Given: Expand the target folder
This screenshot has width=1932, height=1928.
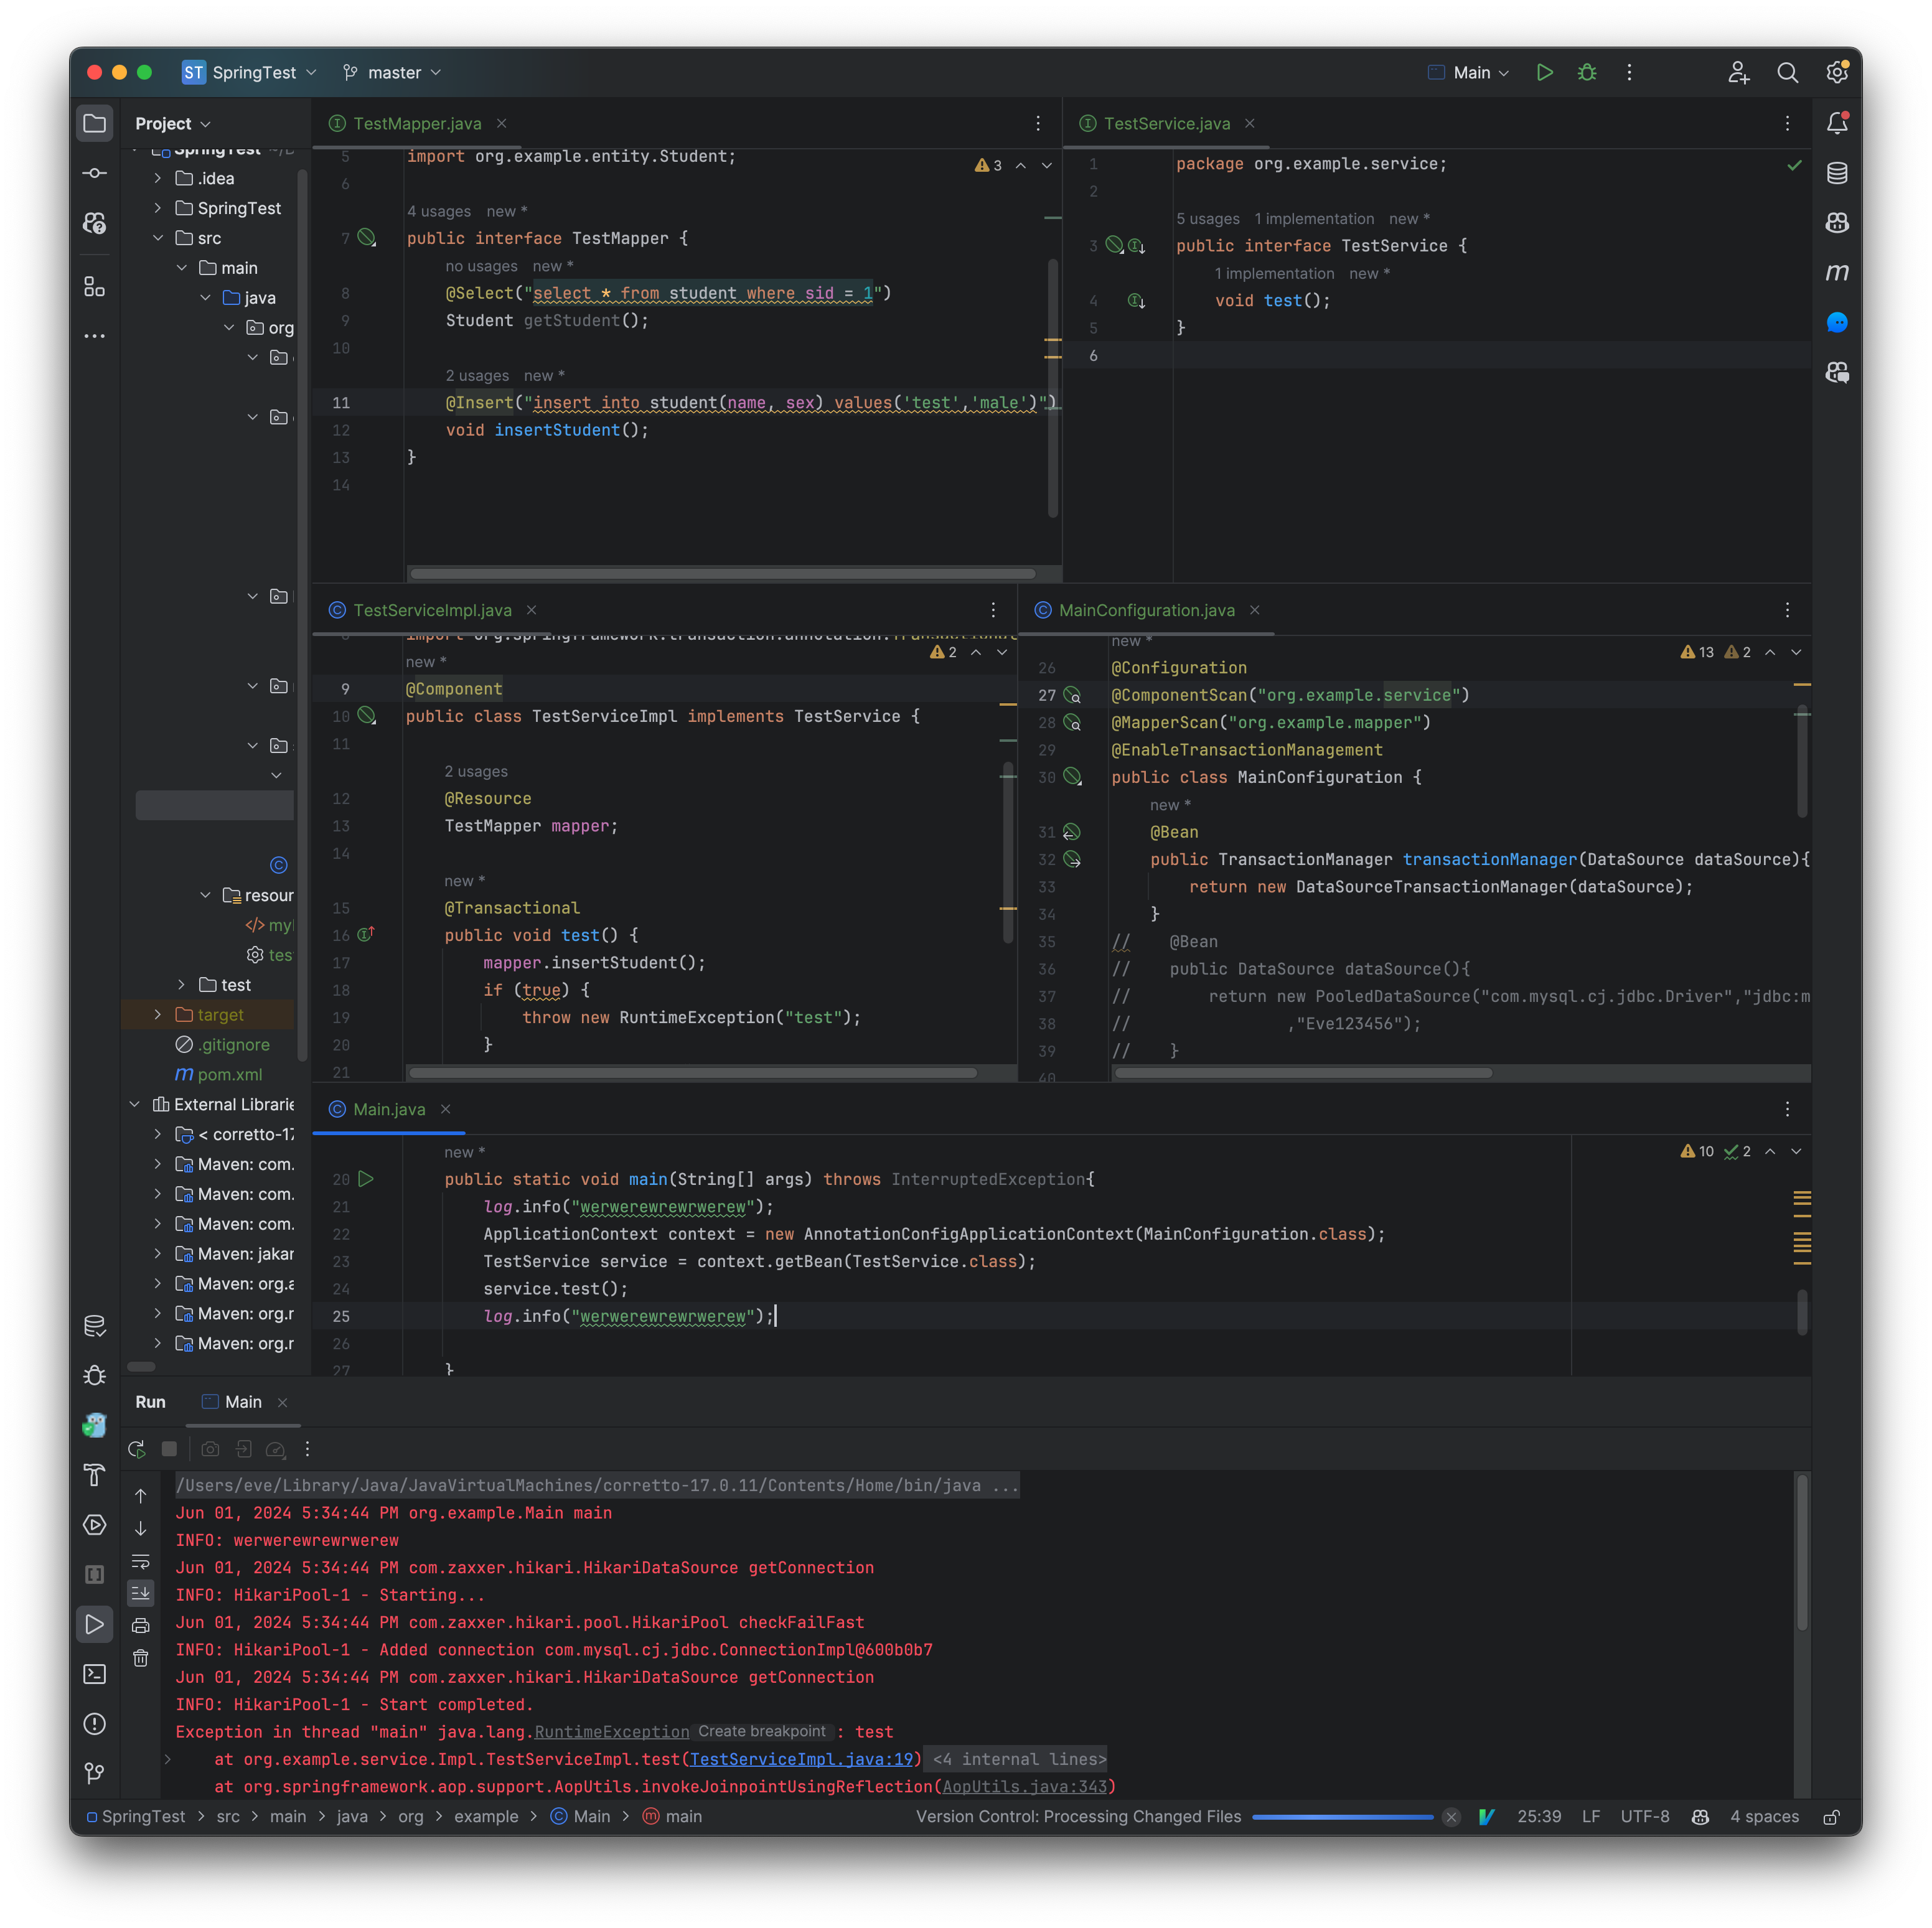Looking at the screenshot, I should [158, 1015].
